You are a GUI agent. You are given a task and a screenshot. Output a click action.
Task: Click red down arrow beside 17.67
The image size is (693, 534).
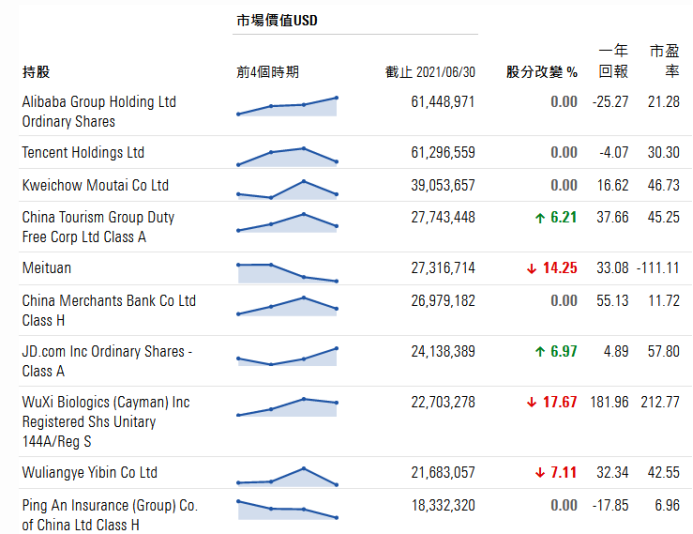coord(532,403)
